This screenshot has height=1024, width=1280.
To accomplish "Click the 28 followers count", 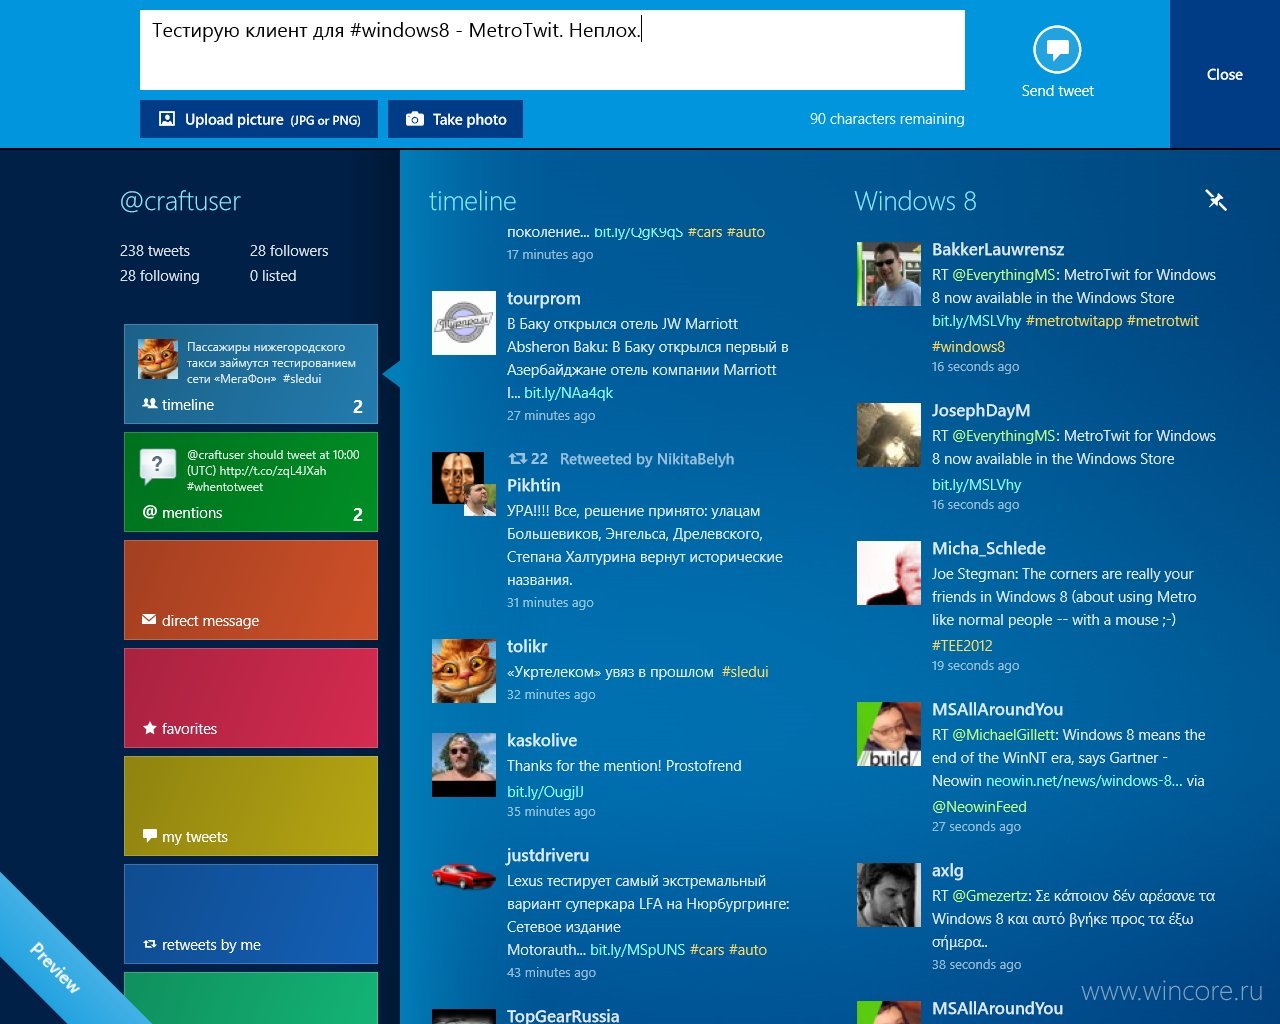I will [289, 251].
